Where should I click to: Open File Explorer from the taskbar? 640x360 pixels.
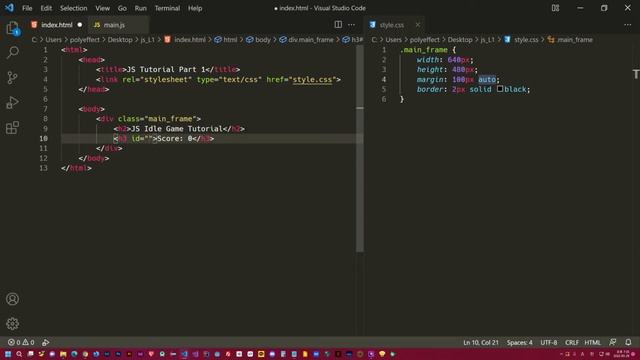(x=63, y=354)
